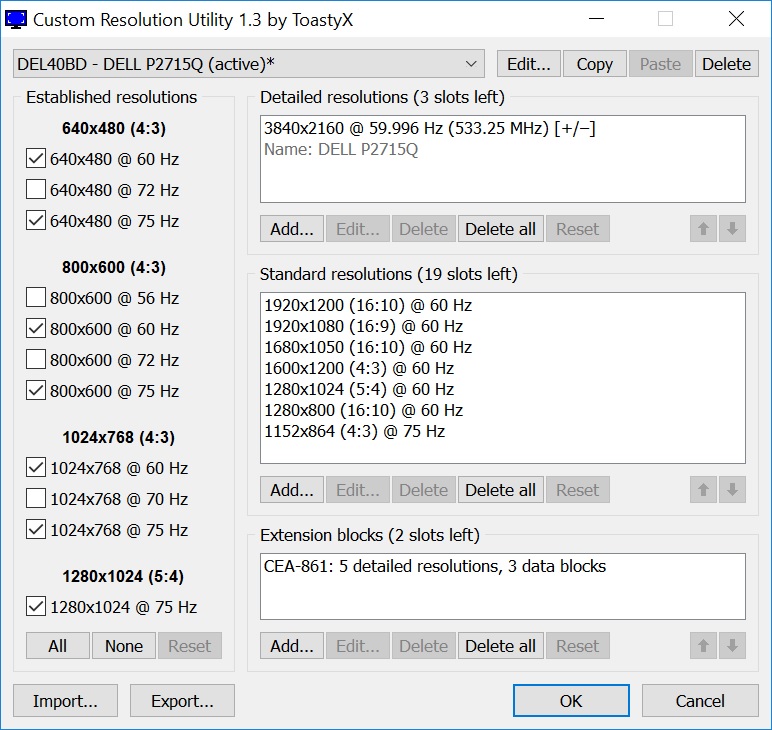This screenshot has height=730, width=772.
Task: Select the CEA-861 extension block entry
Action: click(x=435, y=566)
